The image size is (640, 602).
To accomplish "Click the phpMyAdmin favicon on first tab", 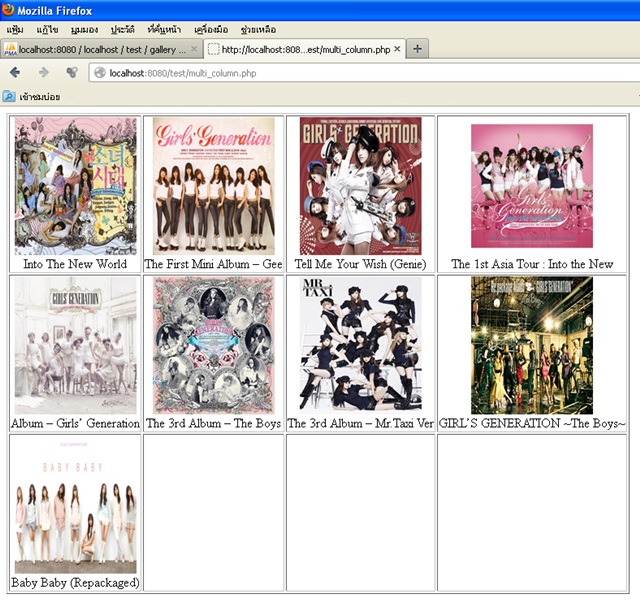I will pos(10,49).
